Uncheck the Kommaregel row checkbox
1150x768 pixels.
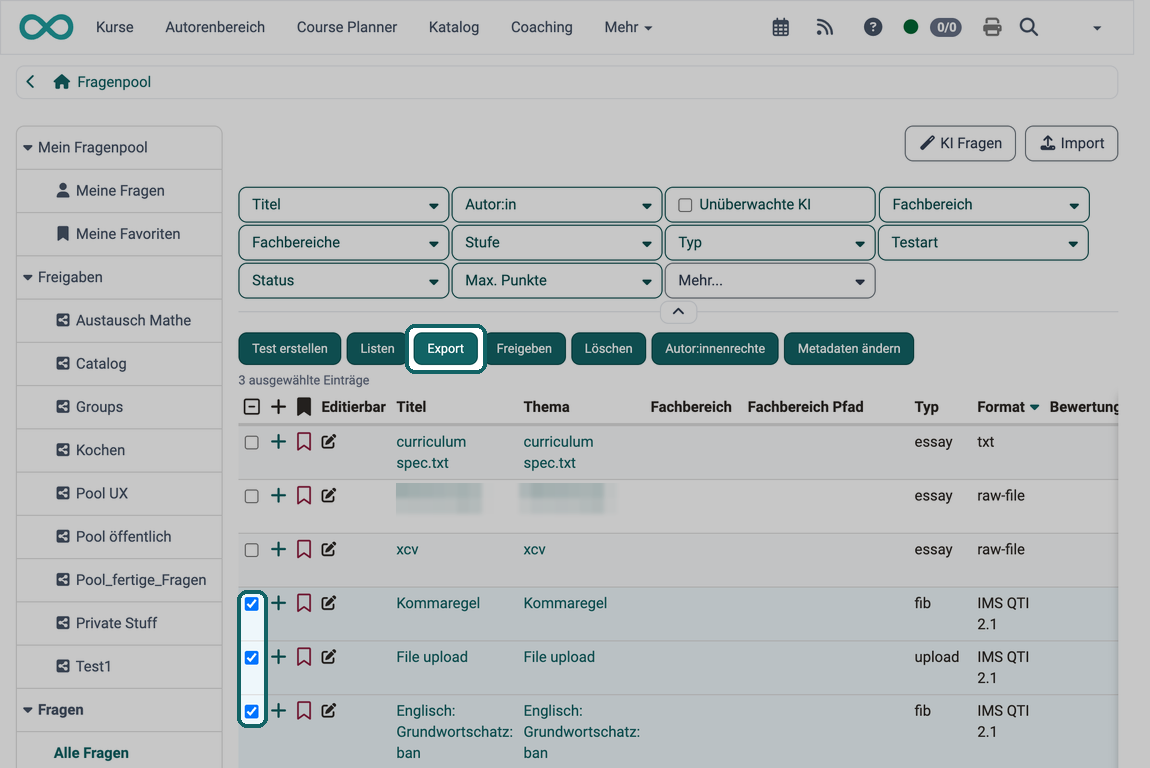click(252, 604)
